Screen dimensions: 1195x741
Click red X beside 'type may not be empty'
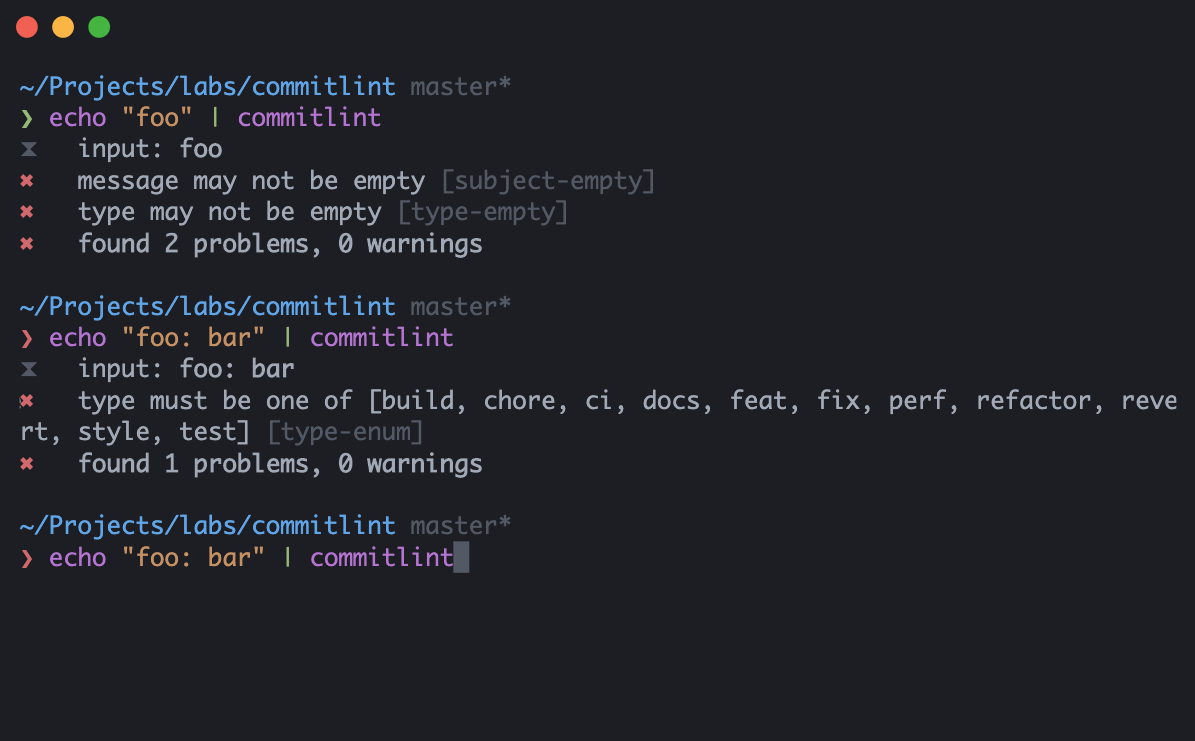click(27, 212)
